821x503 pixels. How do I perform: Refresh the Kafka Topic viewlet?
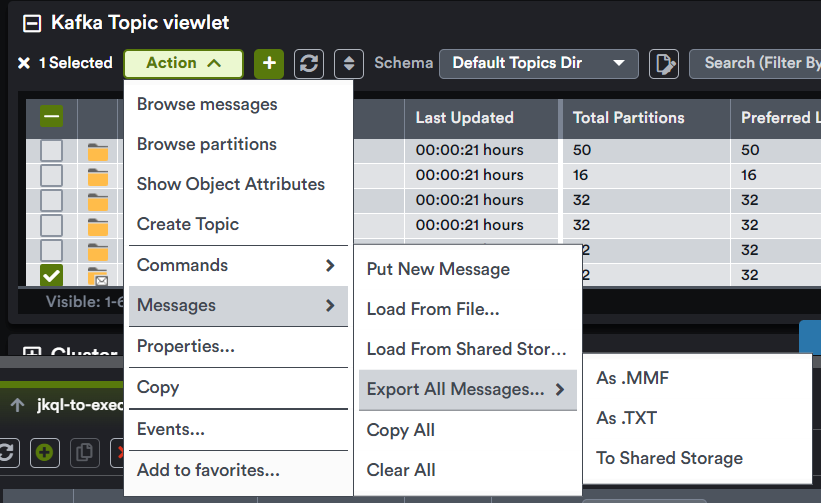(309, 63)
